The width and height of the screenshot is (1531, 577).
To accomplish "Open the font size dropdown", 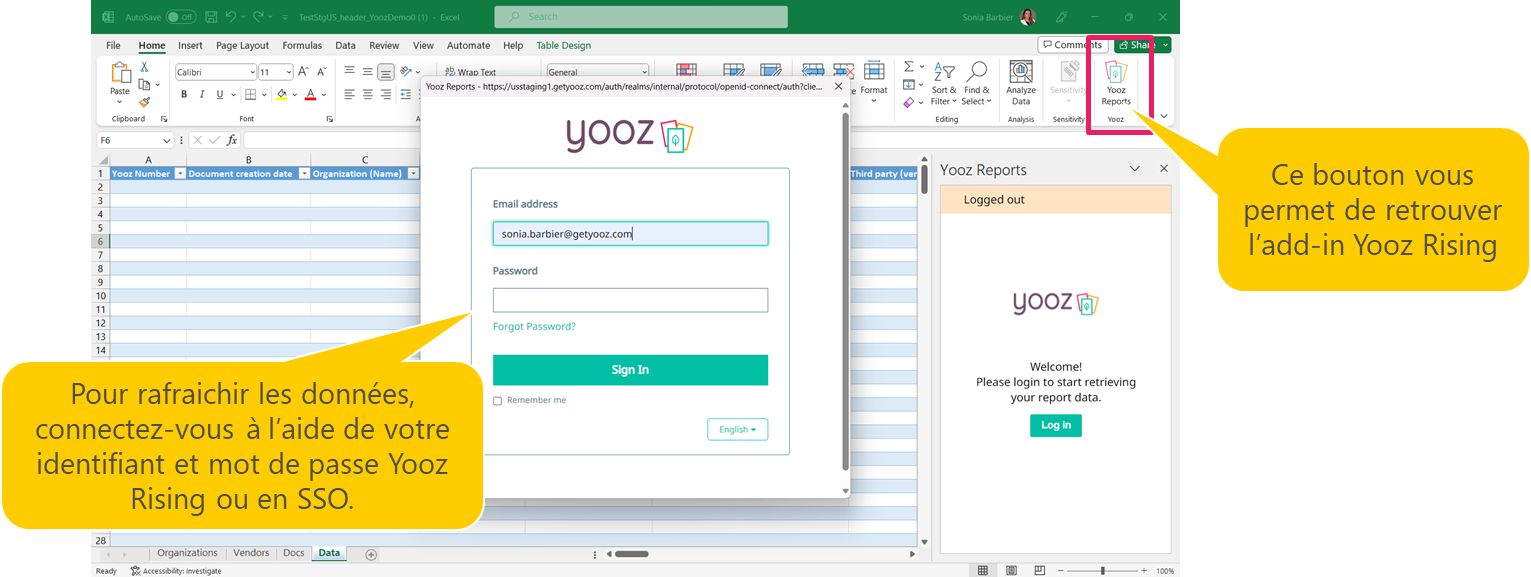I will [x=289, y=72].
